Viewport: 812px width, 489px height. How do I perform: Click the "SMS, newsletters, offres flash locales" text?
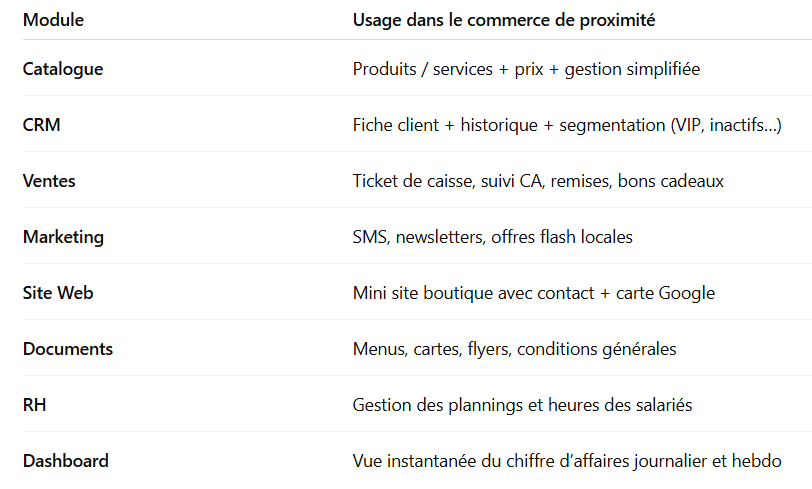coord(492,237)
